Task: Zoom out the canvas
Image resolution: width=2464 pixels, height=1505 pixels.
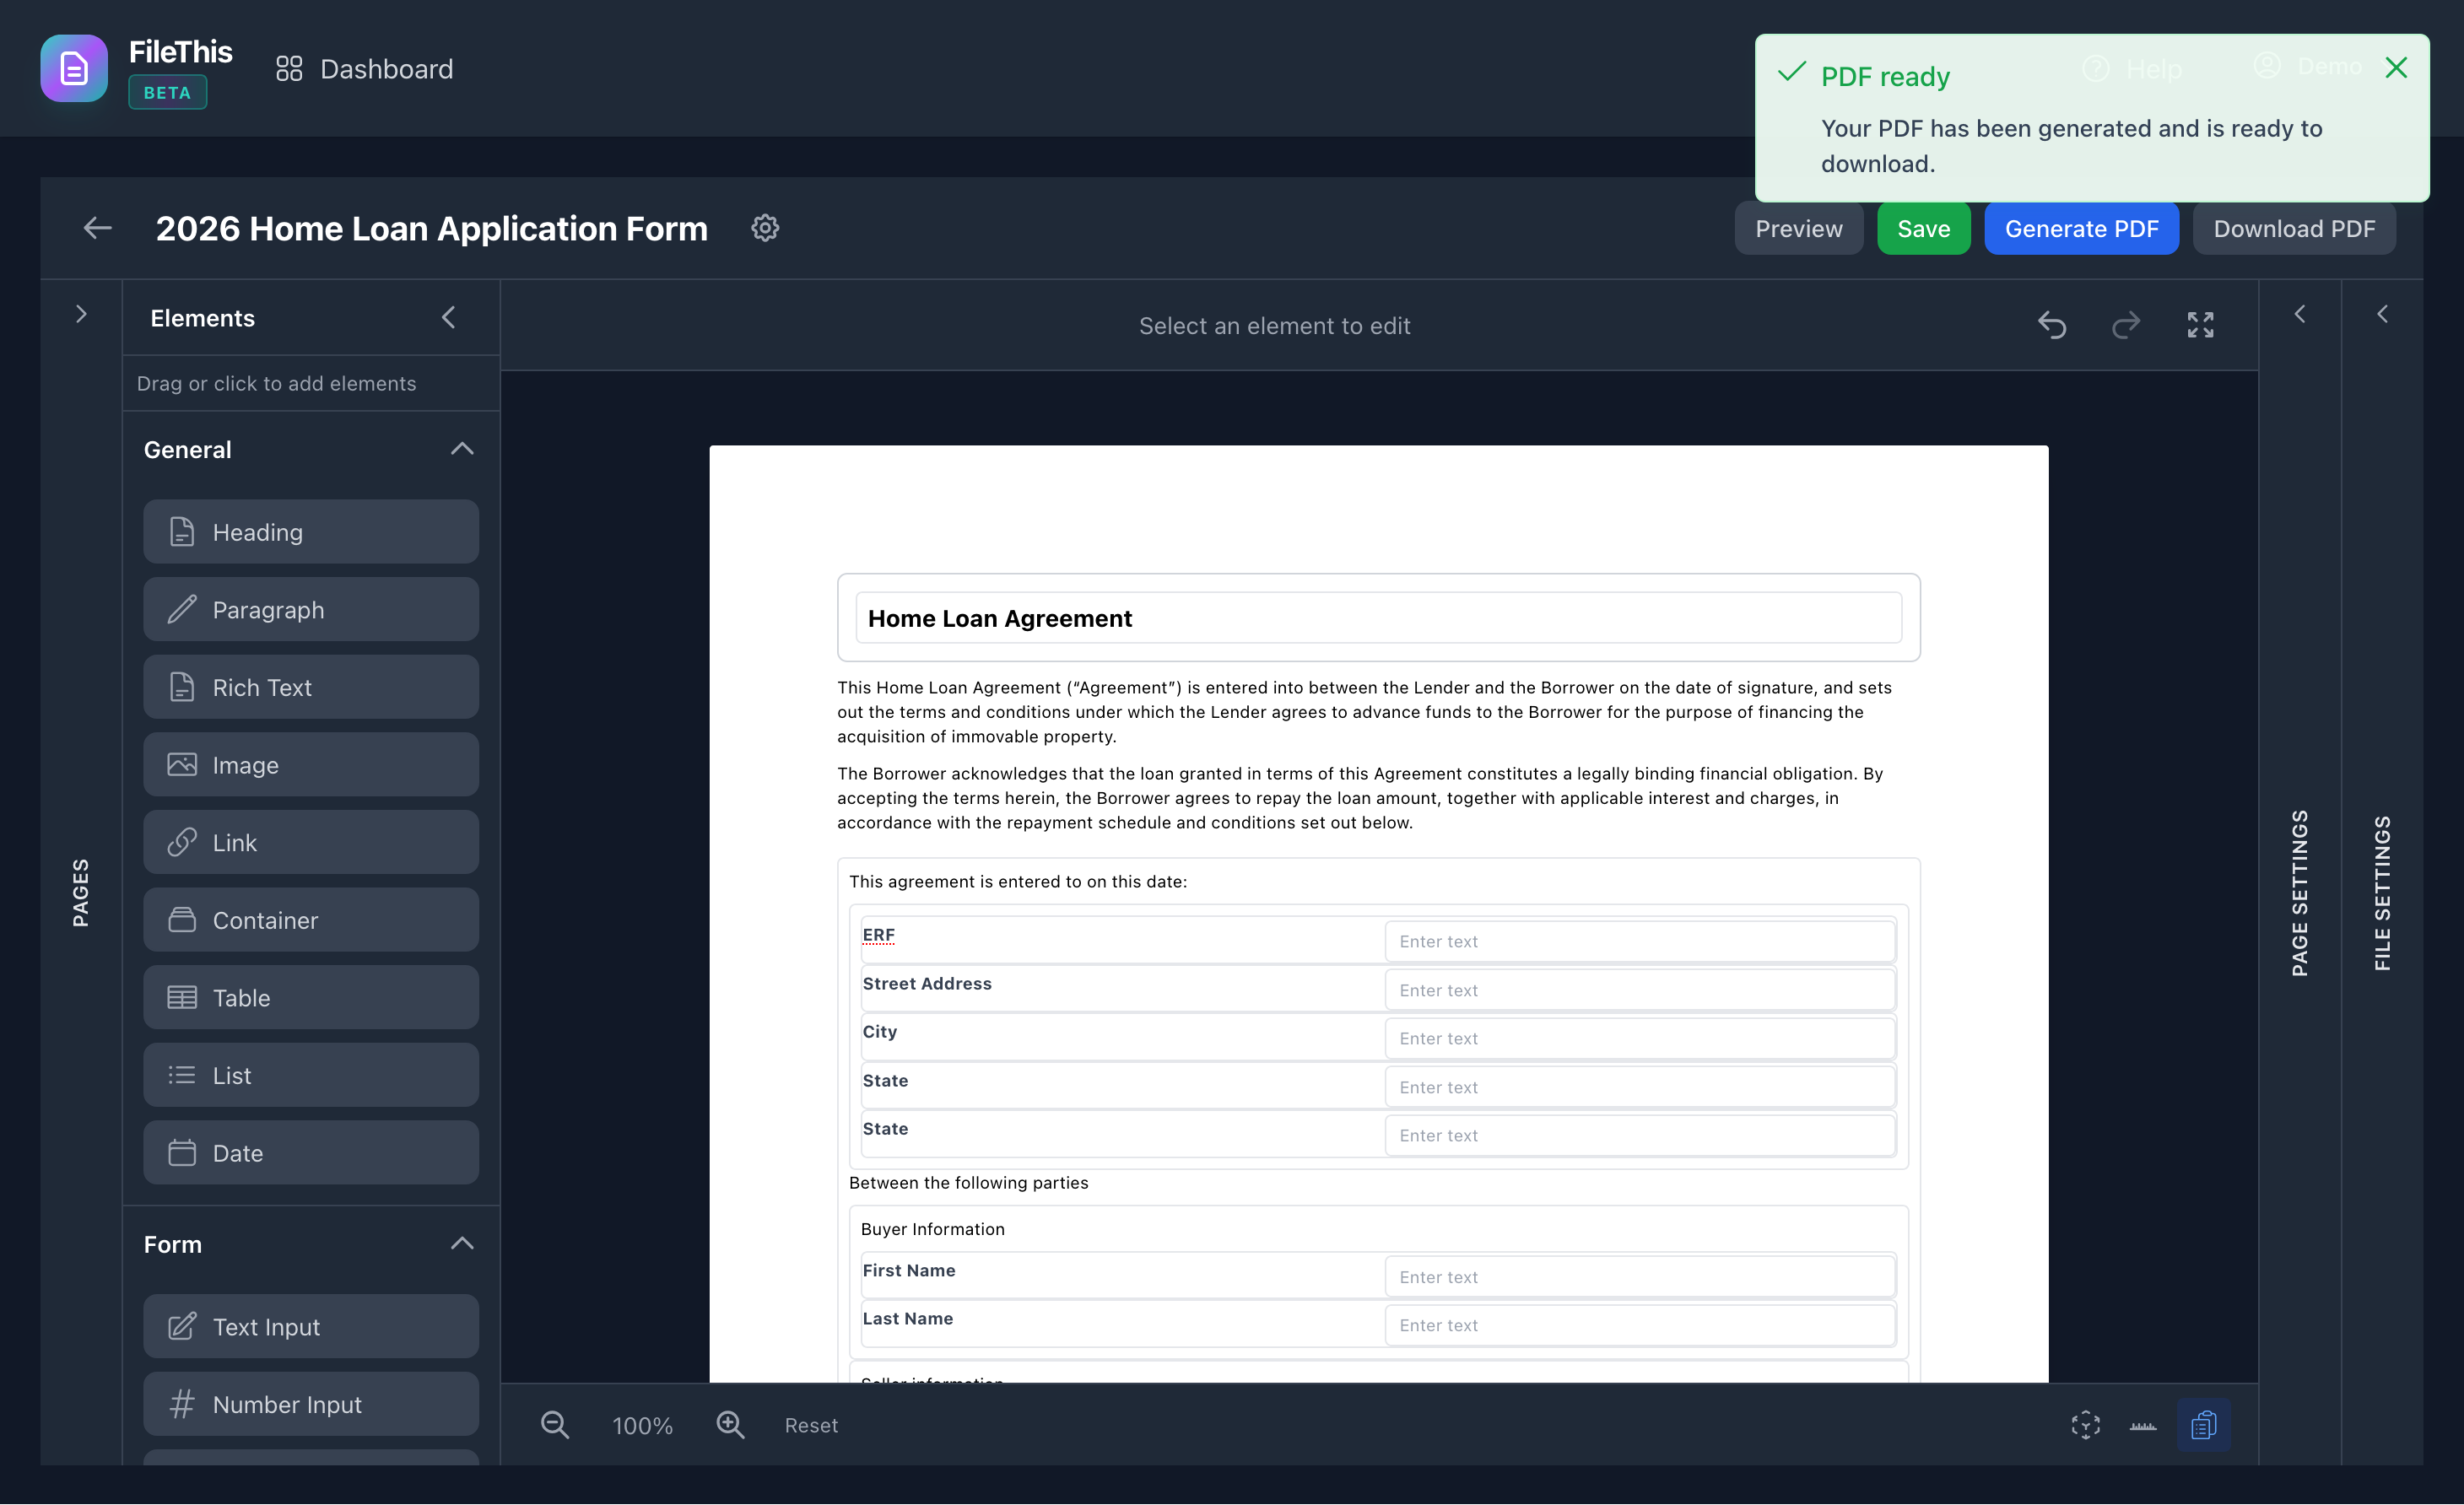Action: (x=555, y=1424)
